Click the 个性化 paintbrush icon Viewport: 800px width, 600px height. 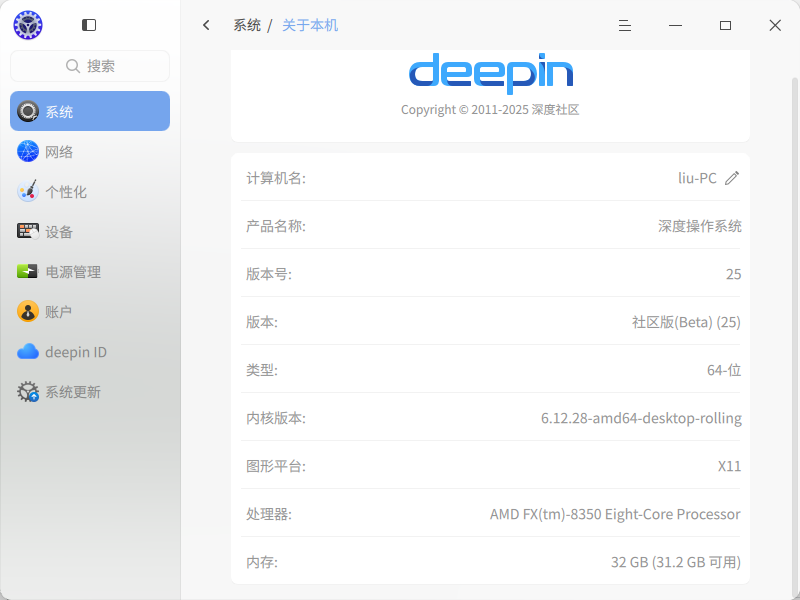point(28,191)
